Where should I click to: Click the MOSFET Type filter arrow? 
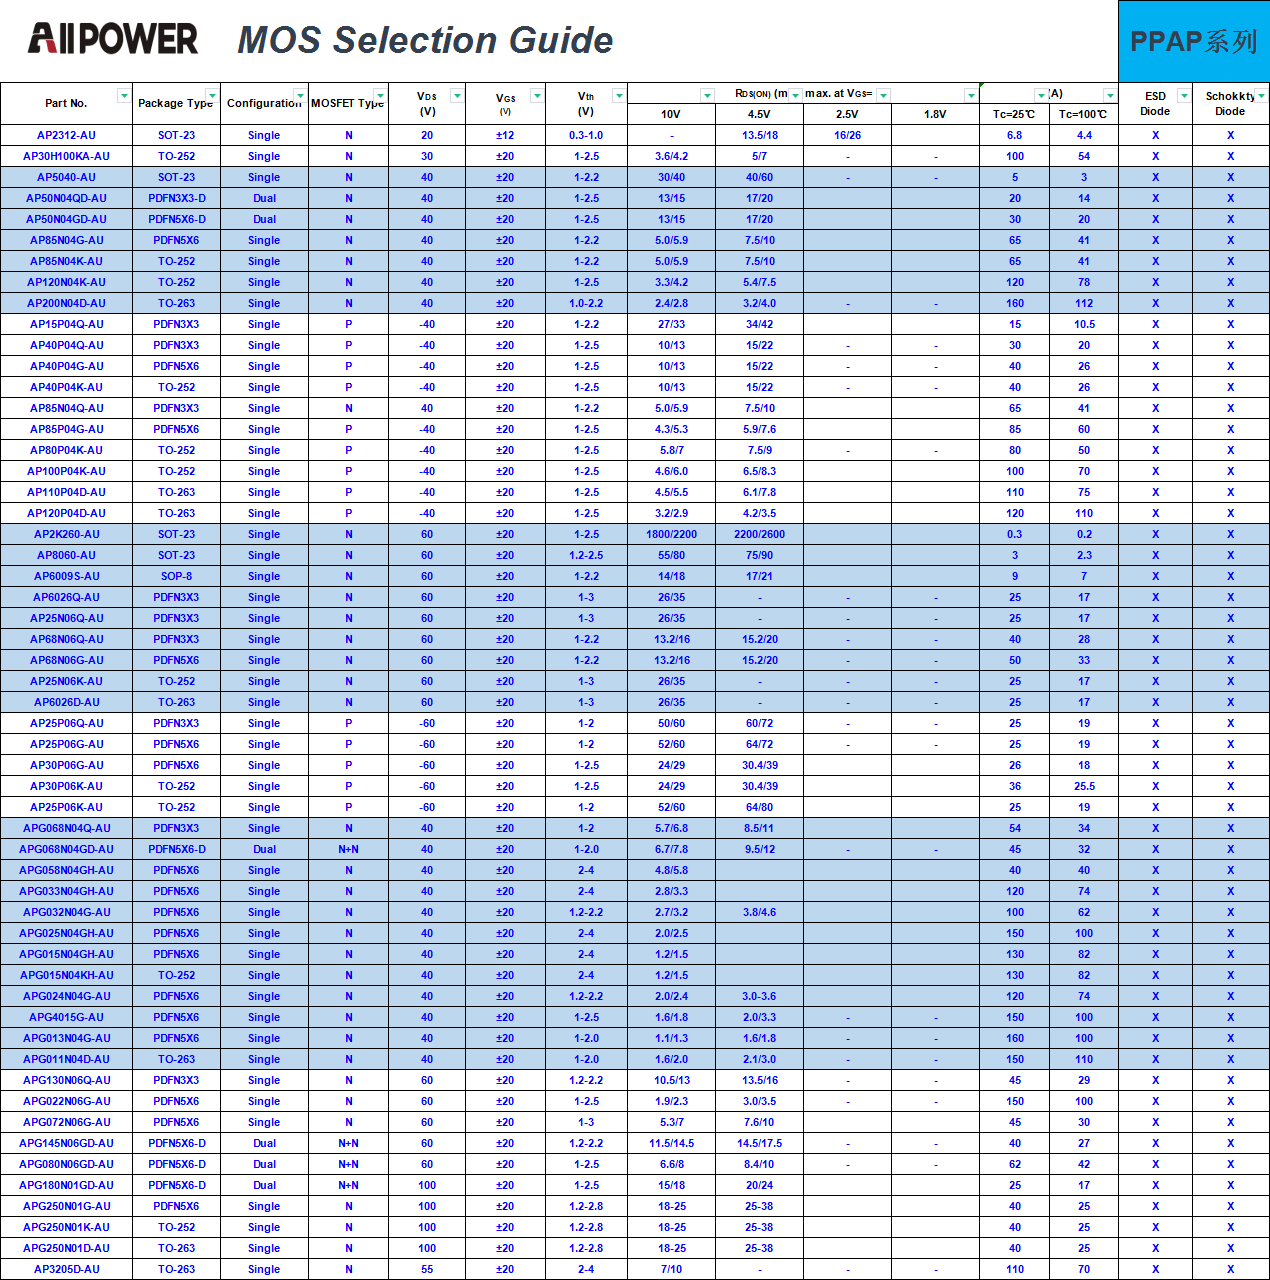pyautogui.click(x=380, y=96)
